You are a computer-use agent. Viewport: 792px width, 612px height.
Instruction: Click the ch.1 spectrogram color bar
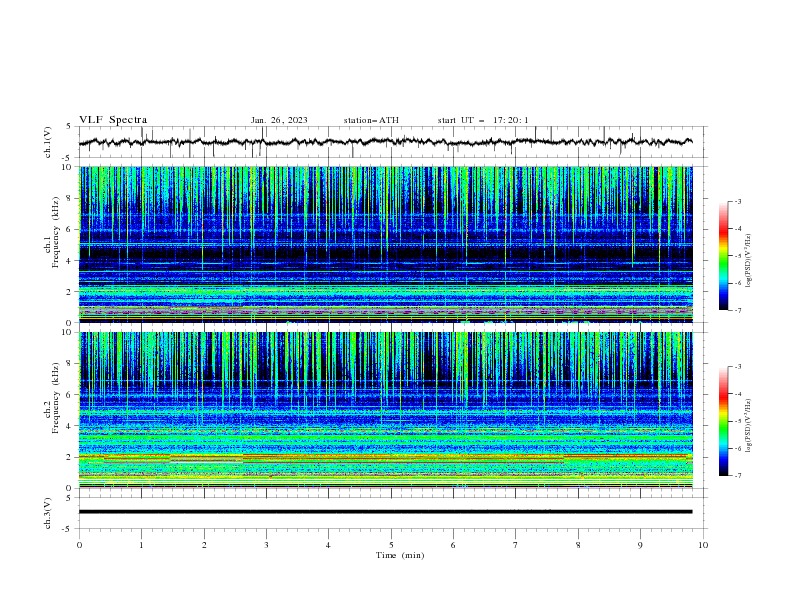tap(724, 256)
